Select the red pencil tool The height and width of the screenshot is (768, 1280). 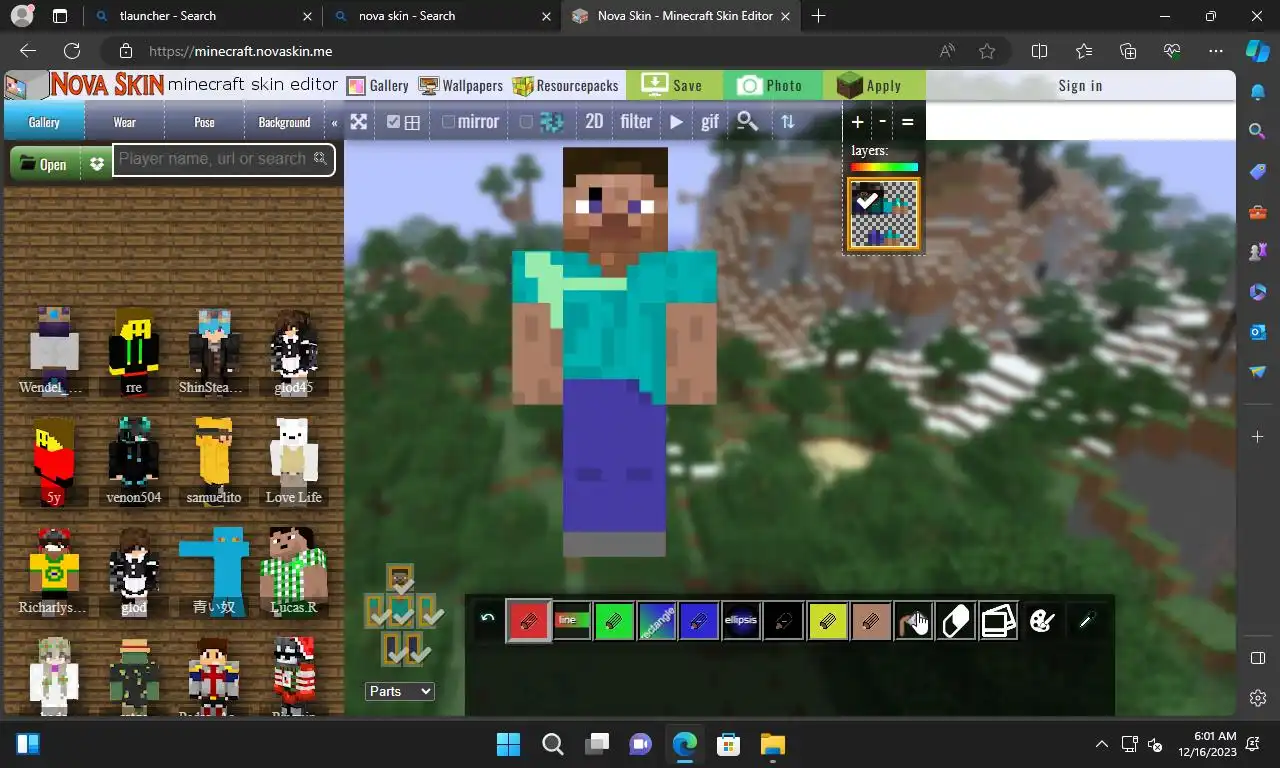click(529, 621)
